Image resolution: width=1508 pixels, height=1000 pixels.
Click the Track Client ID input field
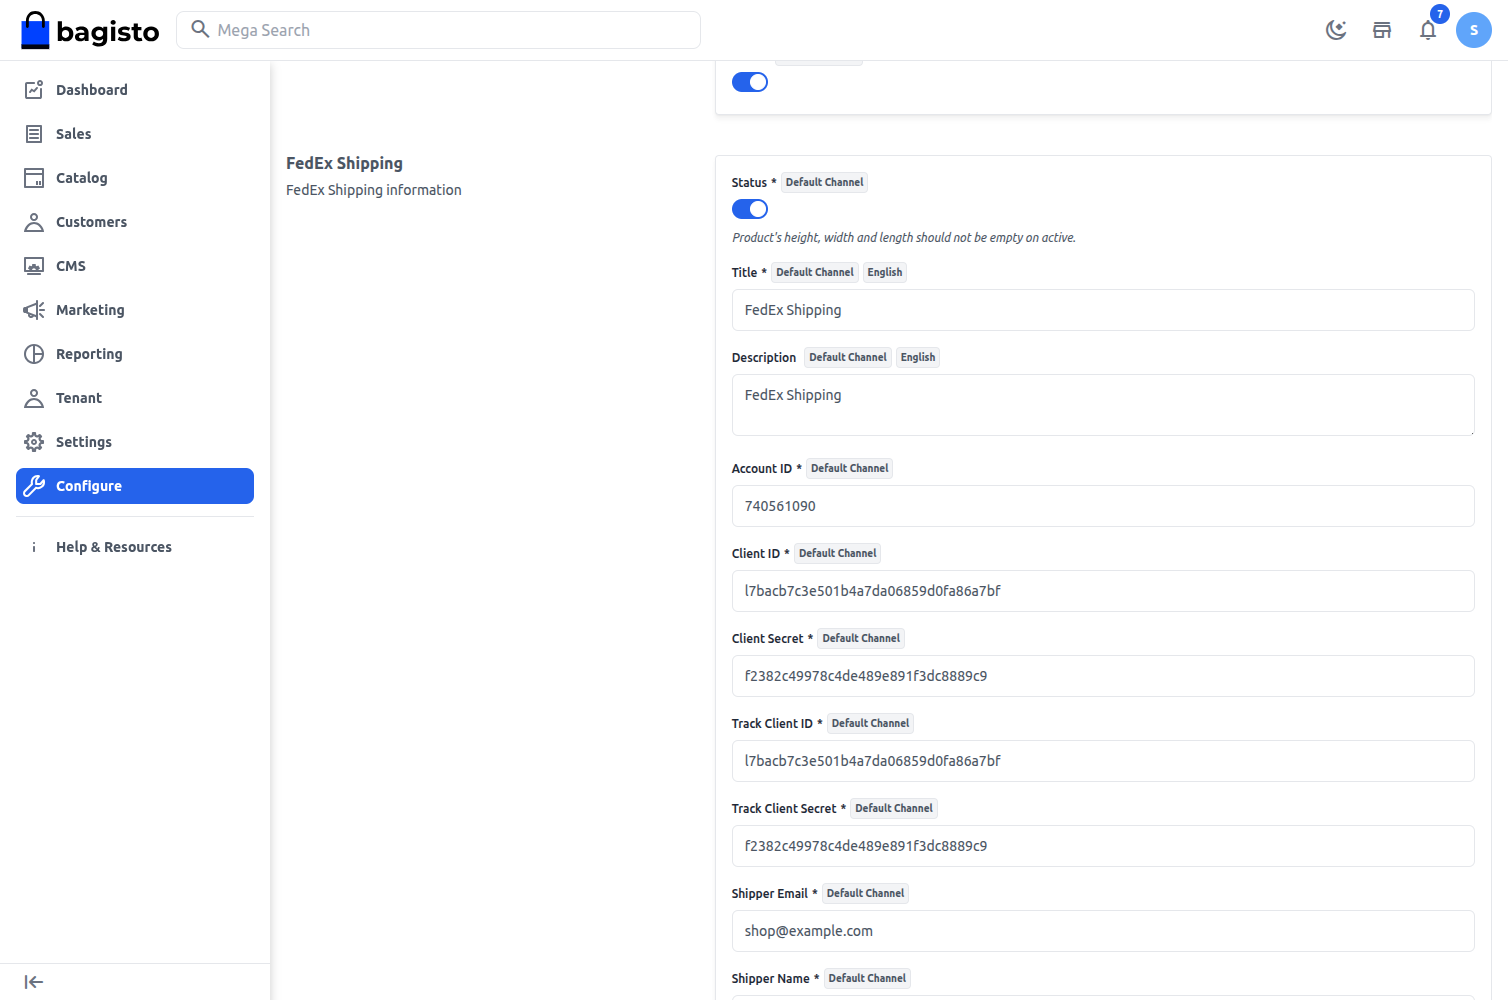pyautogui.click(x=1103, y=761)
